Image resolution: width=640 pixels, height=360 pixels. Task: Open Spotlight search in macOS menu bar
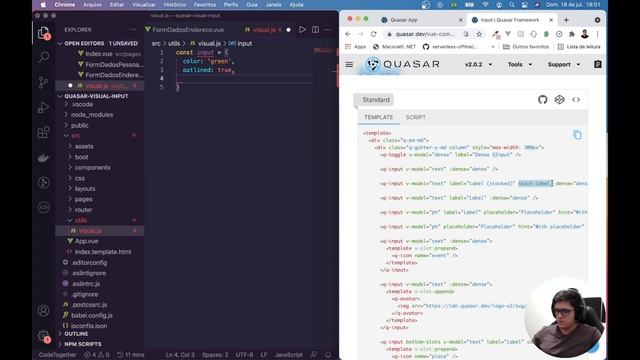[512, 5]
